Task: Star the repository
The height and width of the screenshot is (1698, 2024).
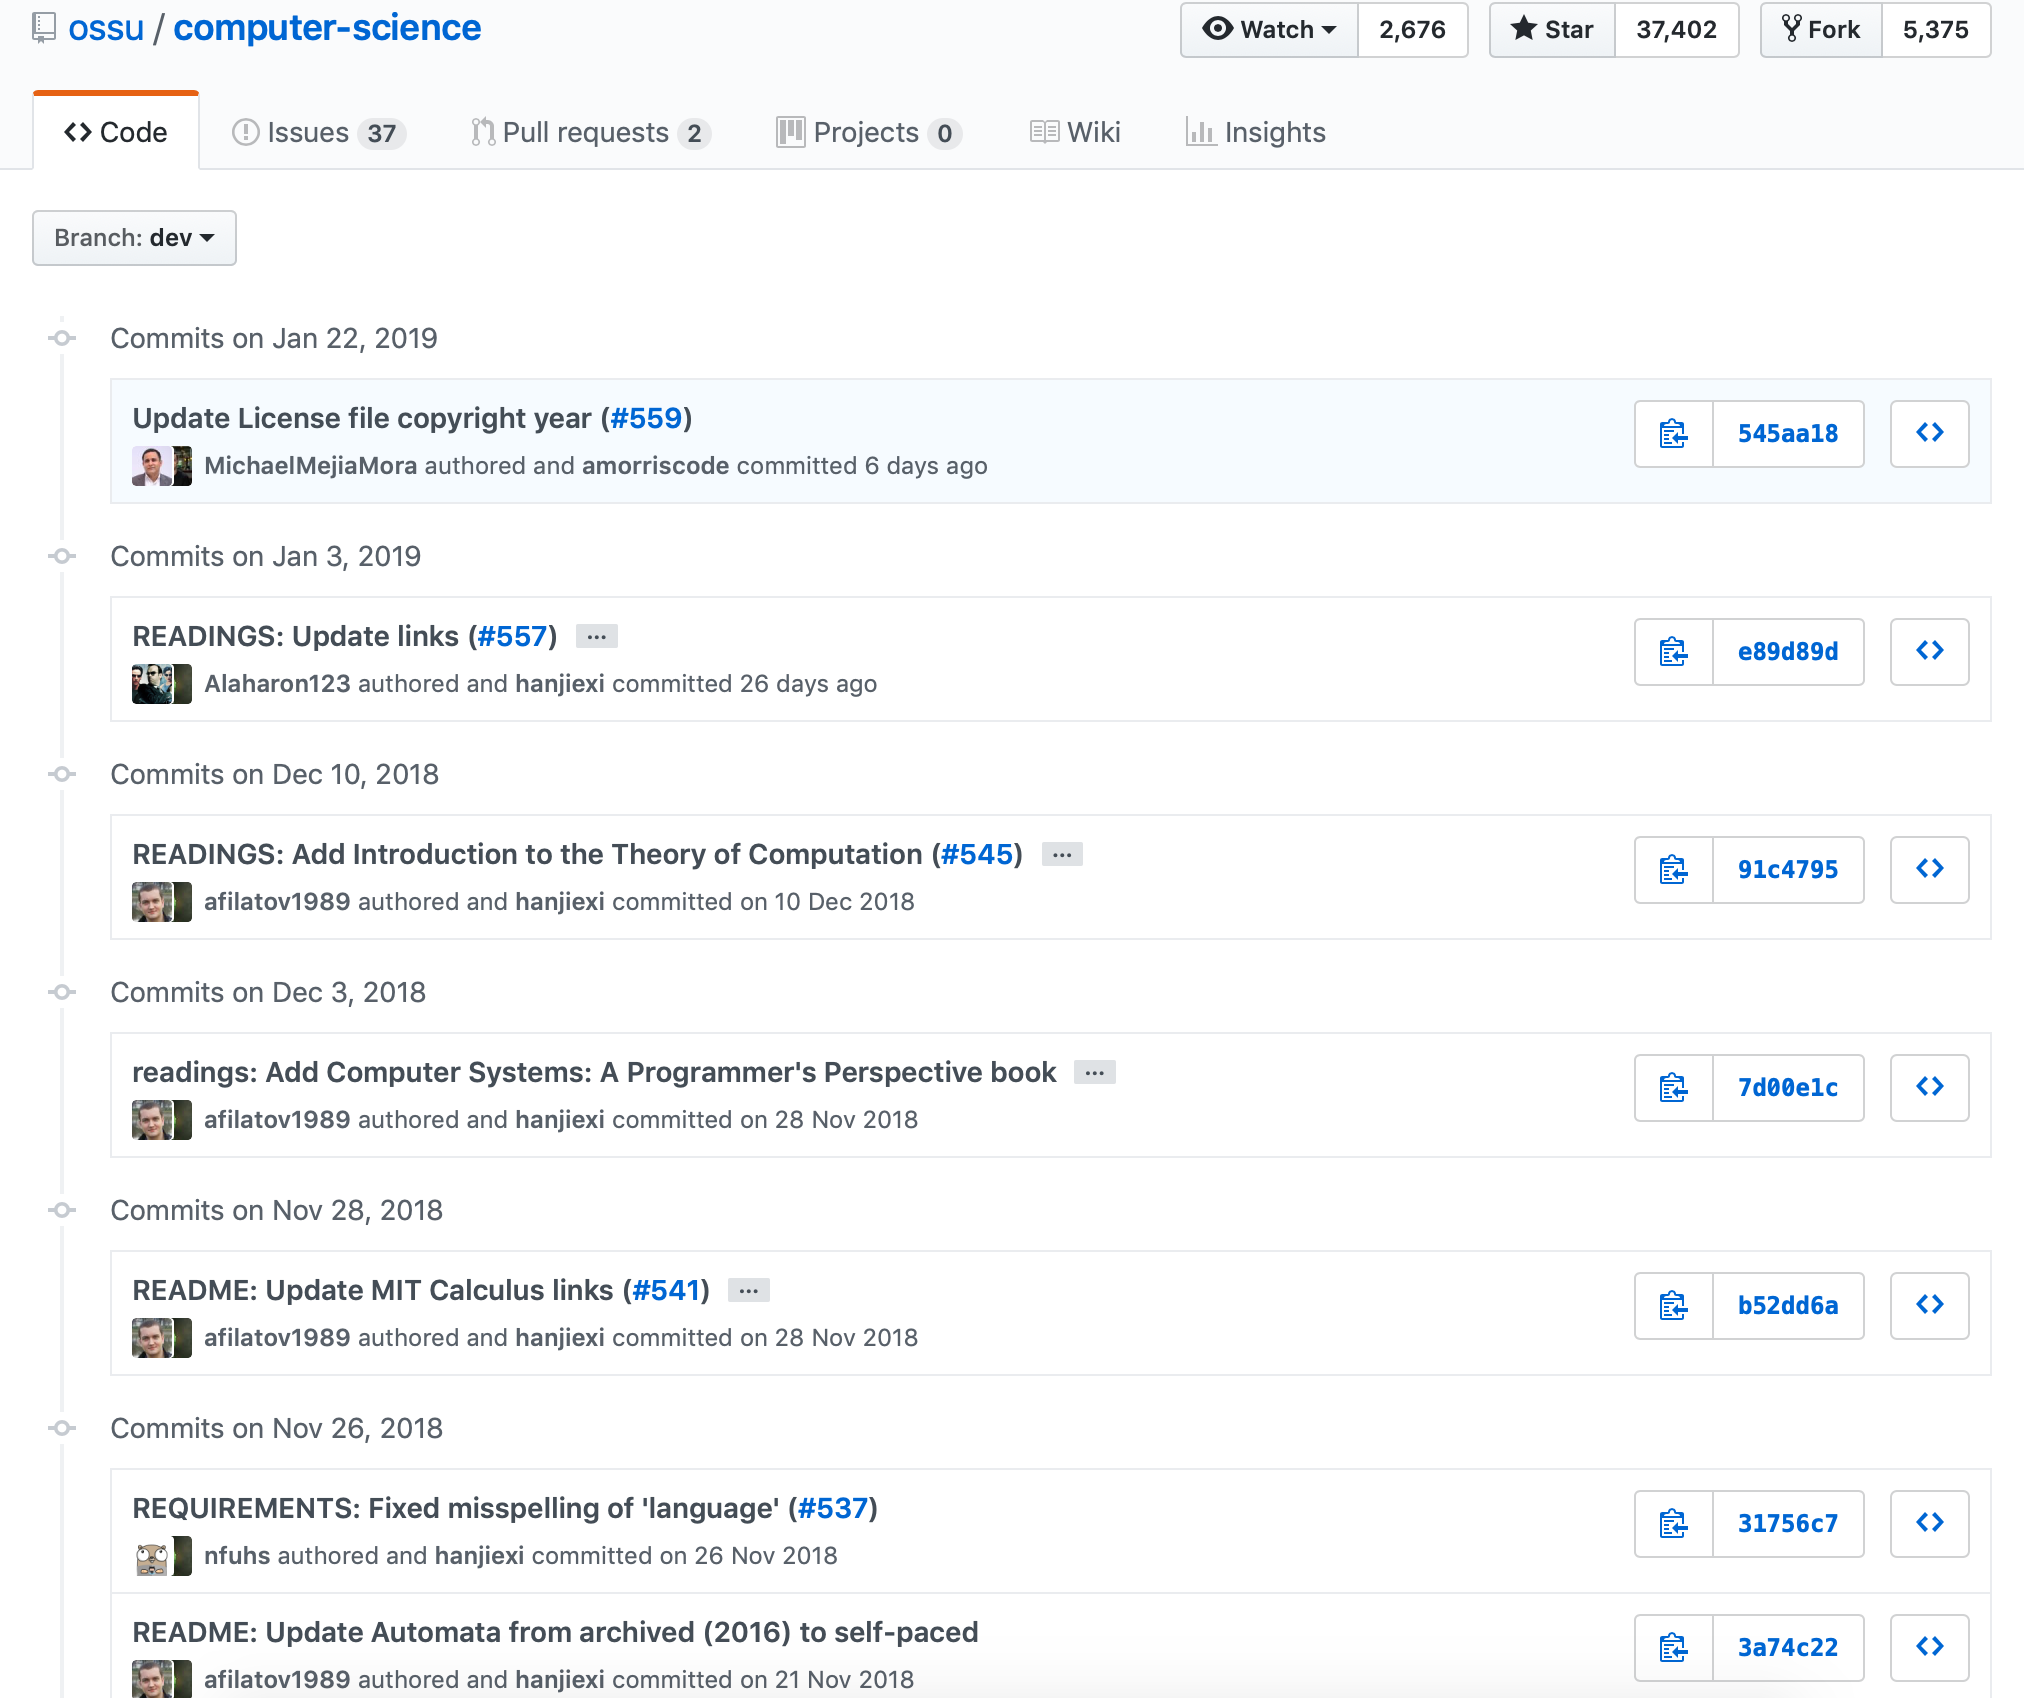Action: [x=1552, y=30]
